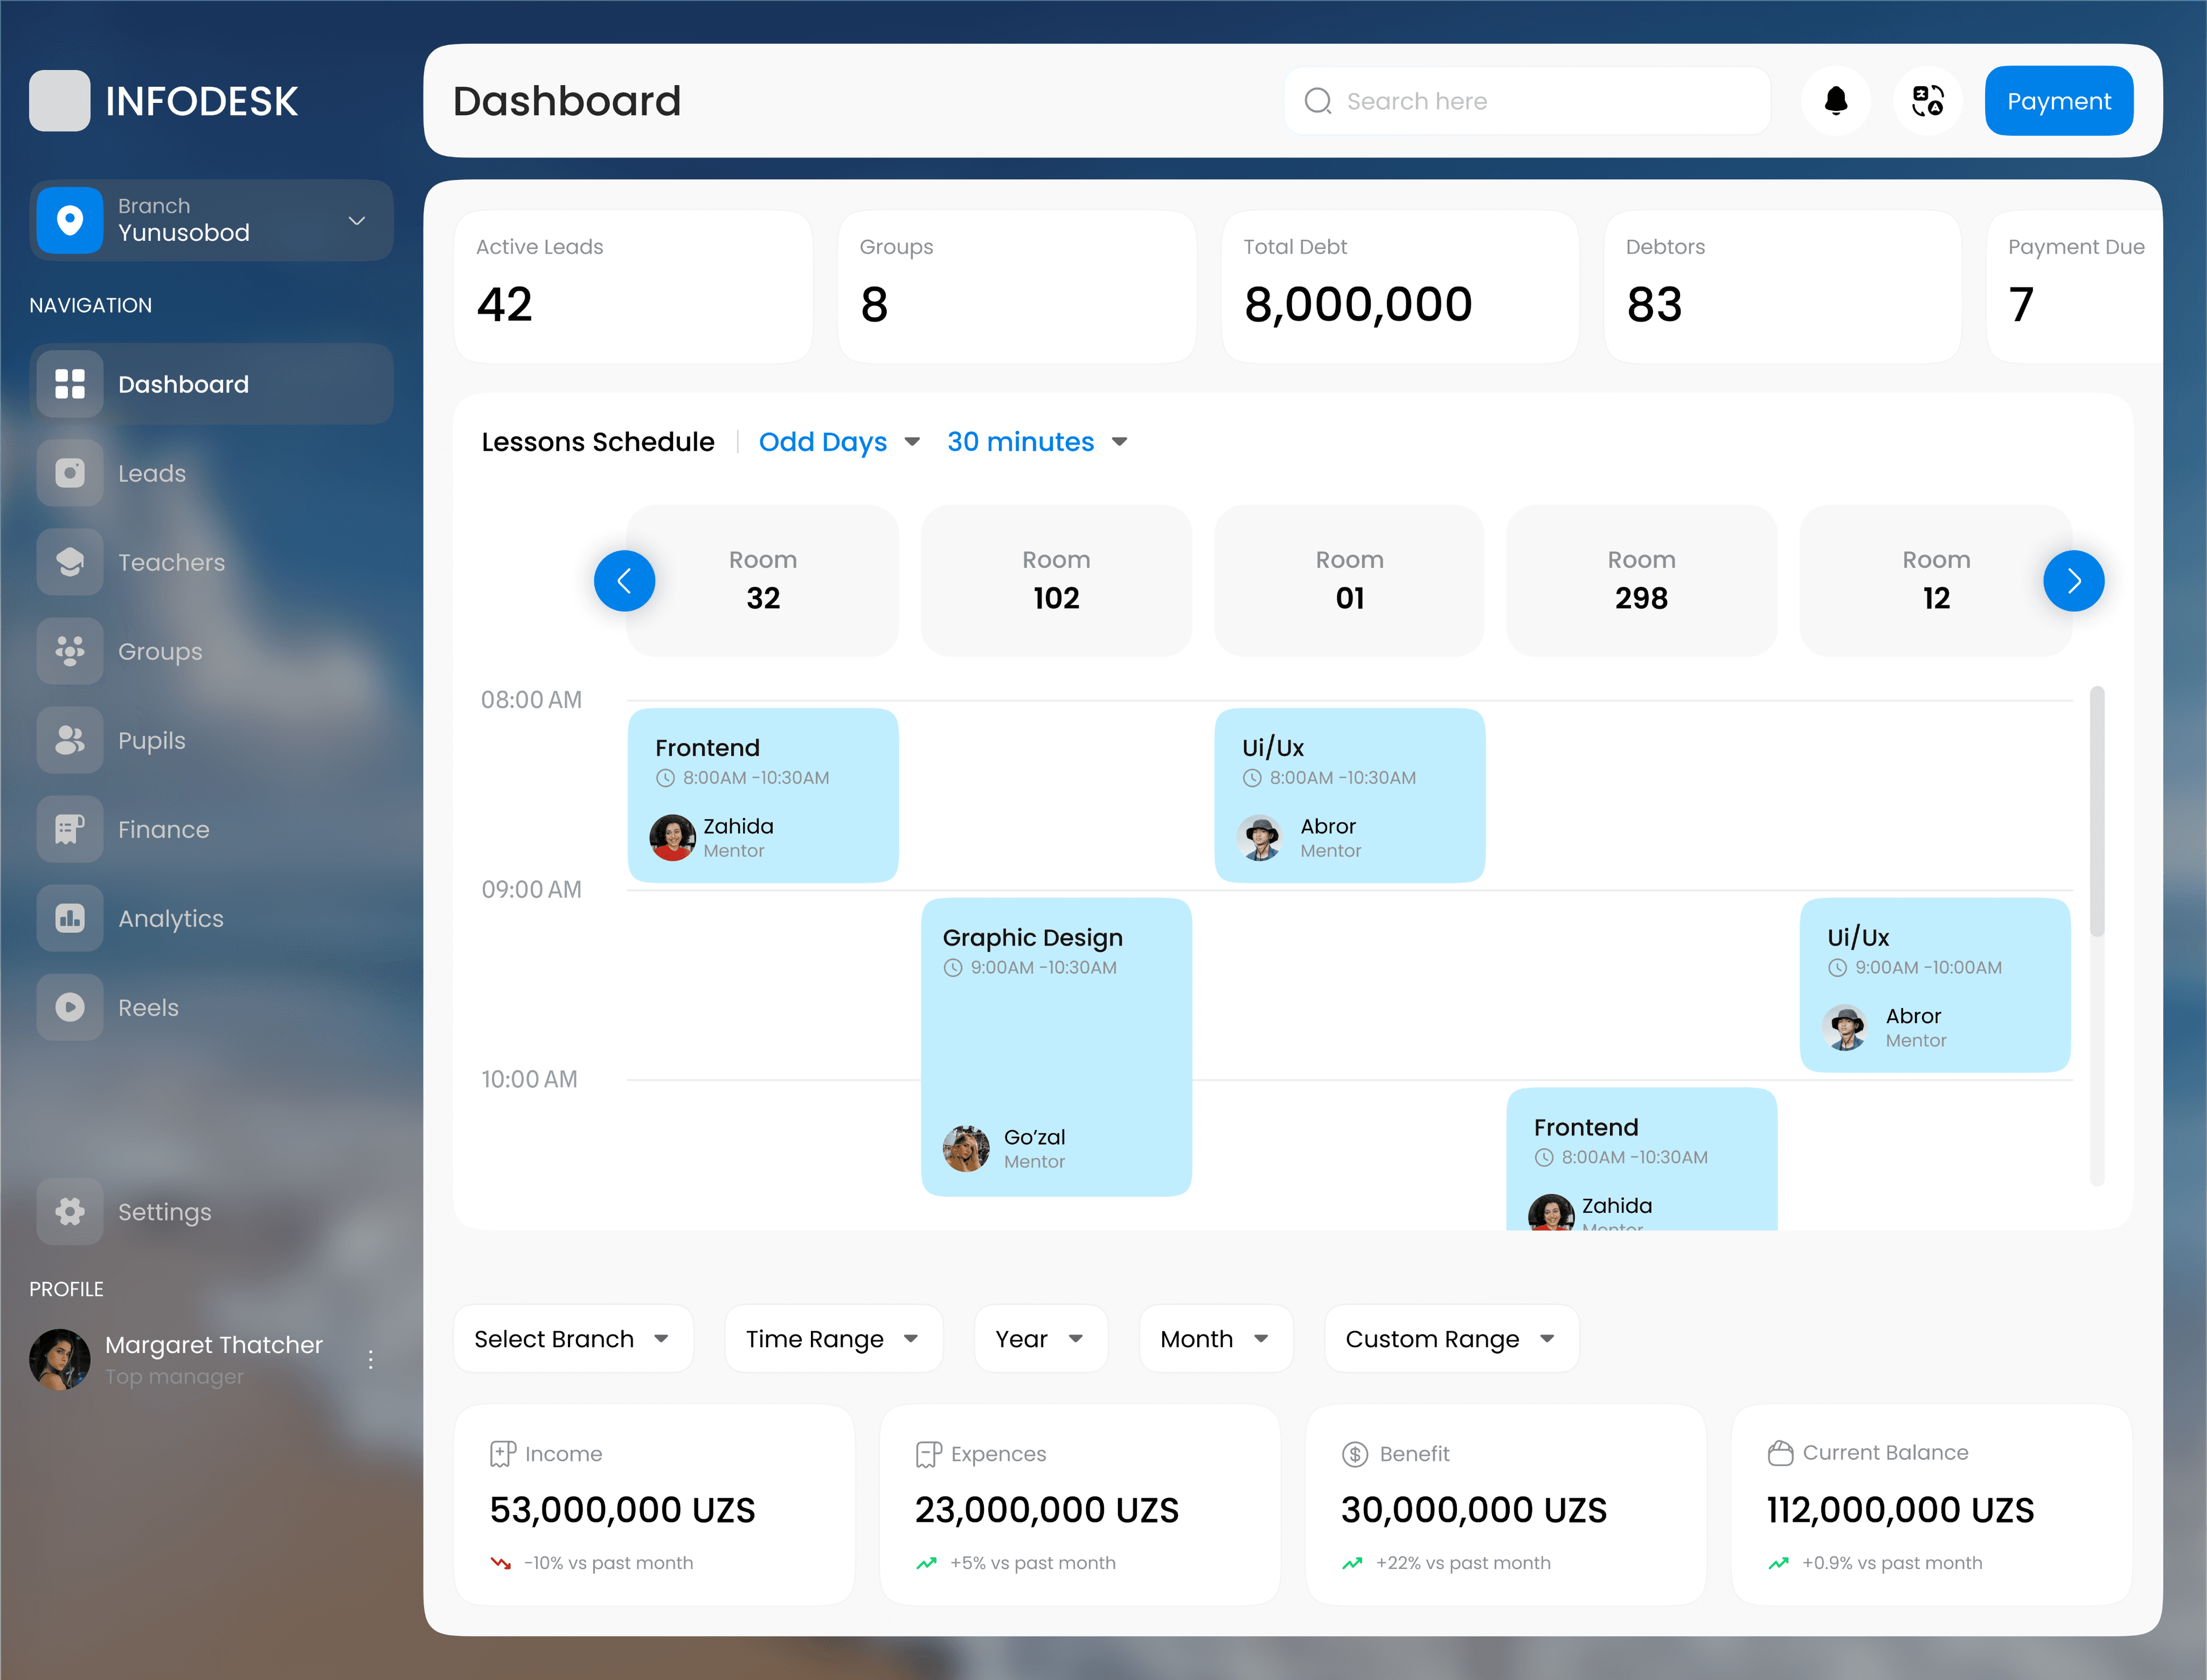Click the lessons schedule vertical scrollbar
This screenshot has width=2207, height=1680.
pyautogui.click(x=2097, y=811)
